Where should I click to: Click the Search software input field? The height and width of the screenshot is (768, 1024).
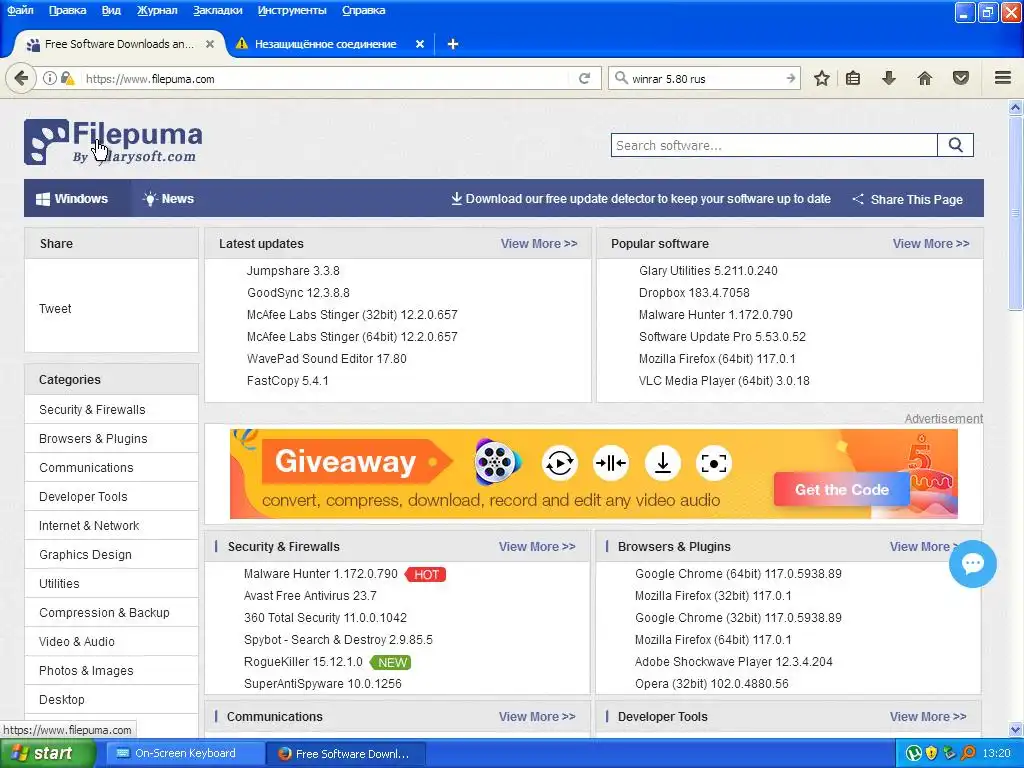pyautogui.click(x=775, y=145)
